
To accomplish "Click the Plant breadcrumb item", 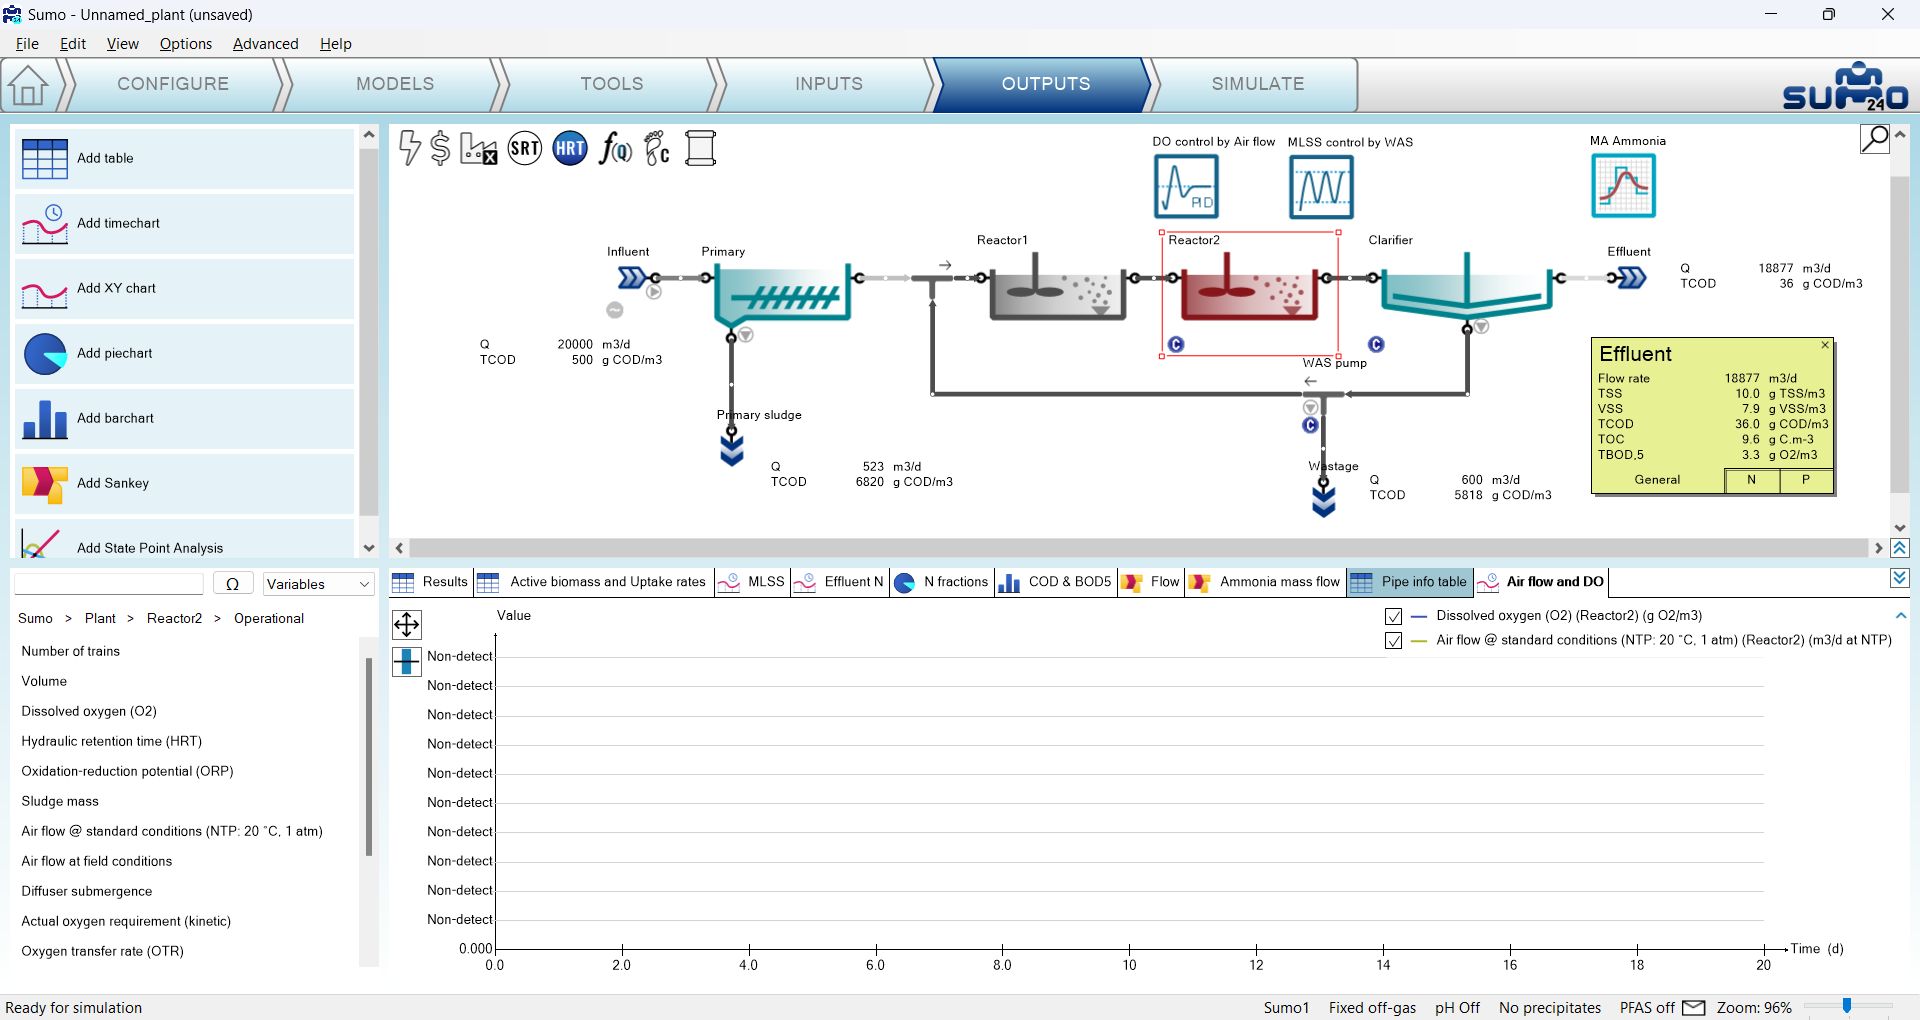I will pos(100,618).
